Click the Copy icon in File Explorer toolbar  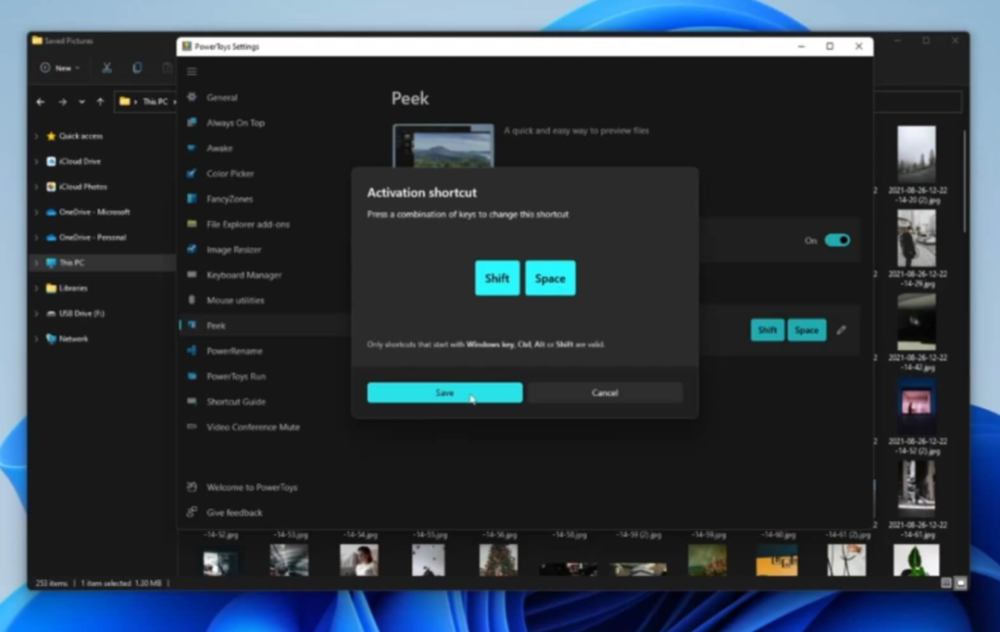[x=137, y=68]
